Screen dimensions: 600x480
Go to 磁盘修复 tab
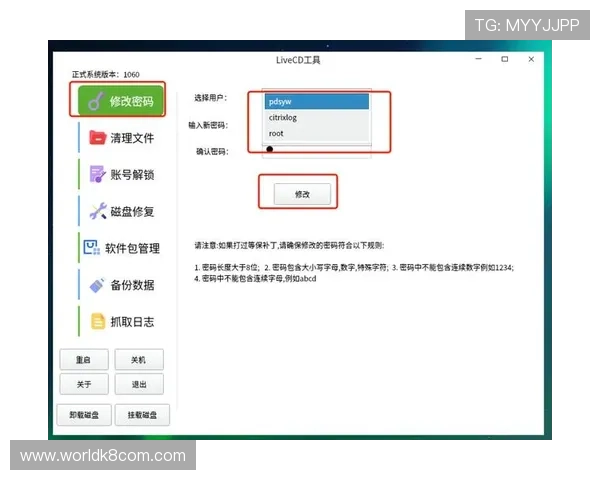click(122, 211)
